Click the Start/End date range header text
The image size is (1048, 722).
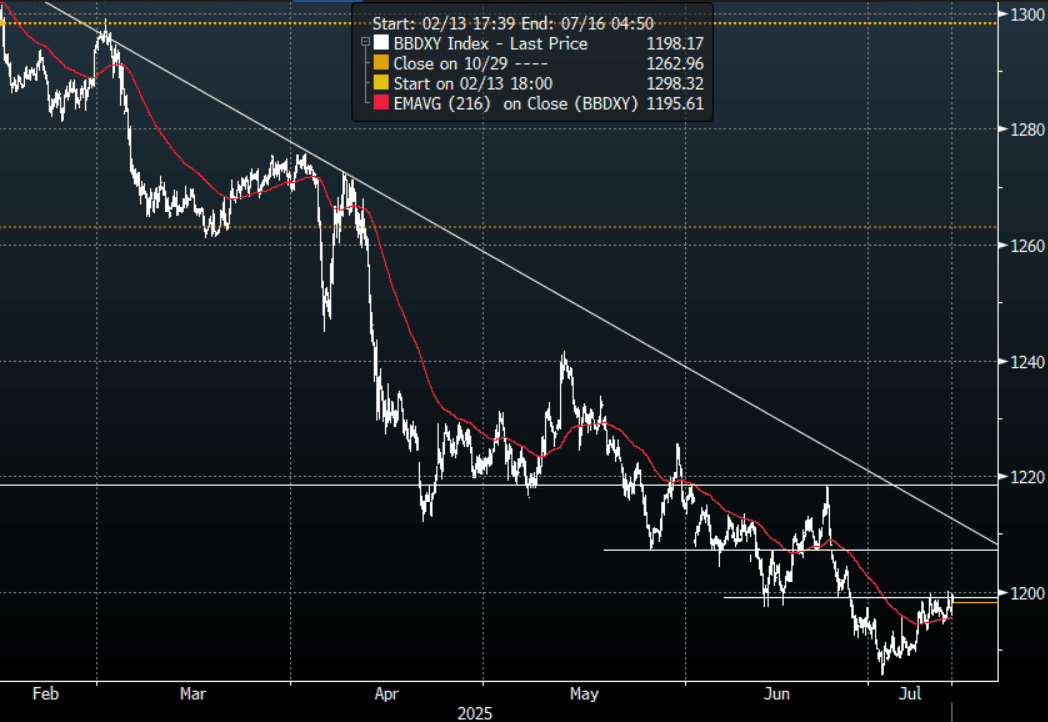[x=513, y=23]
